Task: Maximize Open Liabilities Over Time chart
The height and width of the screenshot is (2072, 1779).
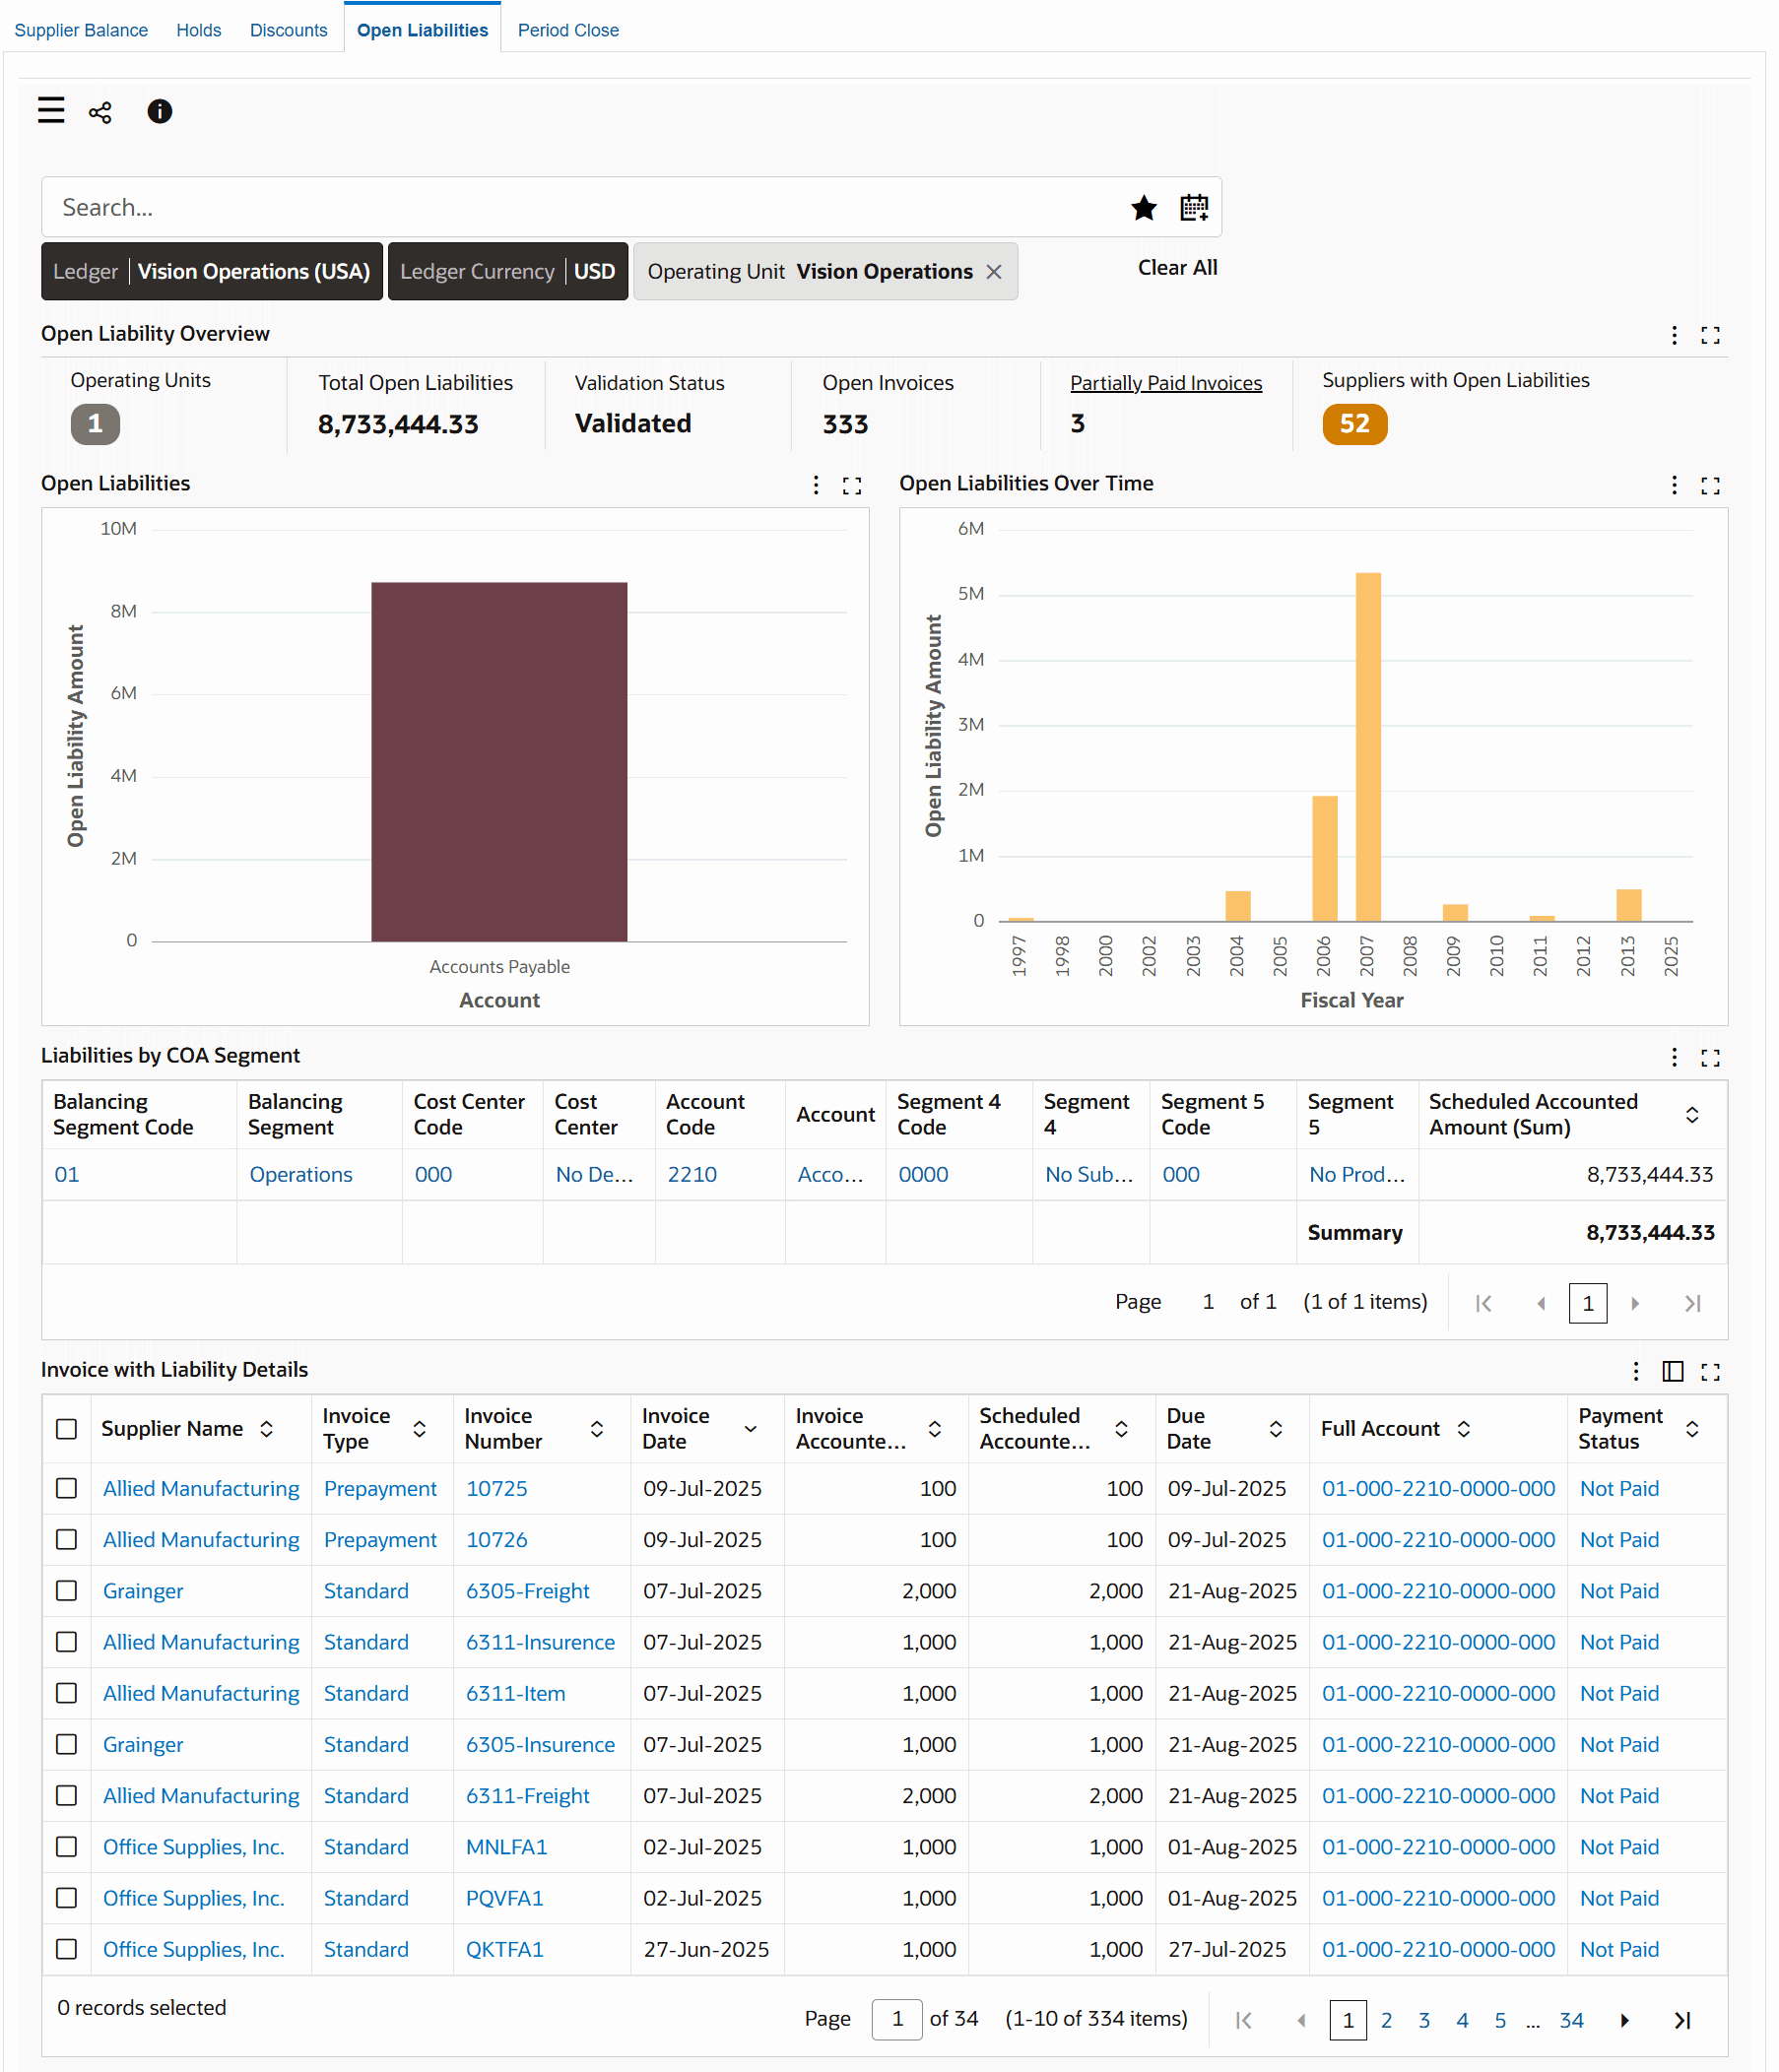Action: (x=1711, y=485)
